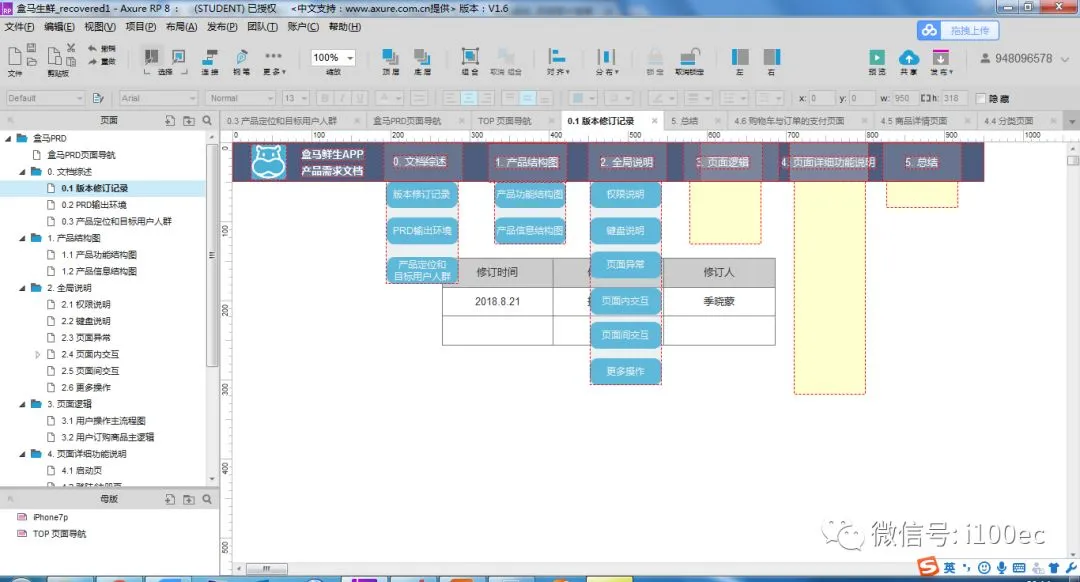The width and height of the screenshot is (1080, 582).
Task: Click the group widgets icon
Action: pos(470,56)
